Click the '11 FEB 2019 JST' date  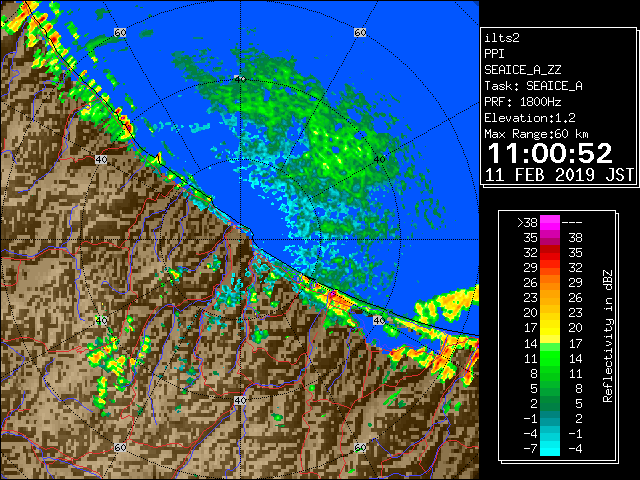(x=559, y=175)
